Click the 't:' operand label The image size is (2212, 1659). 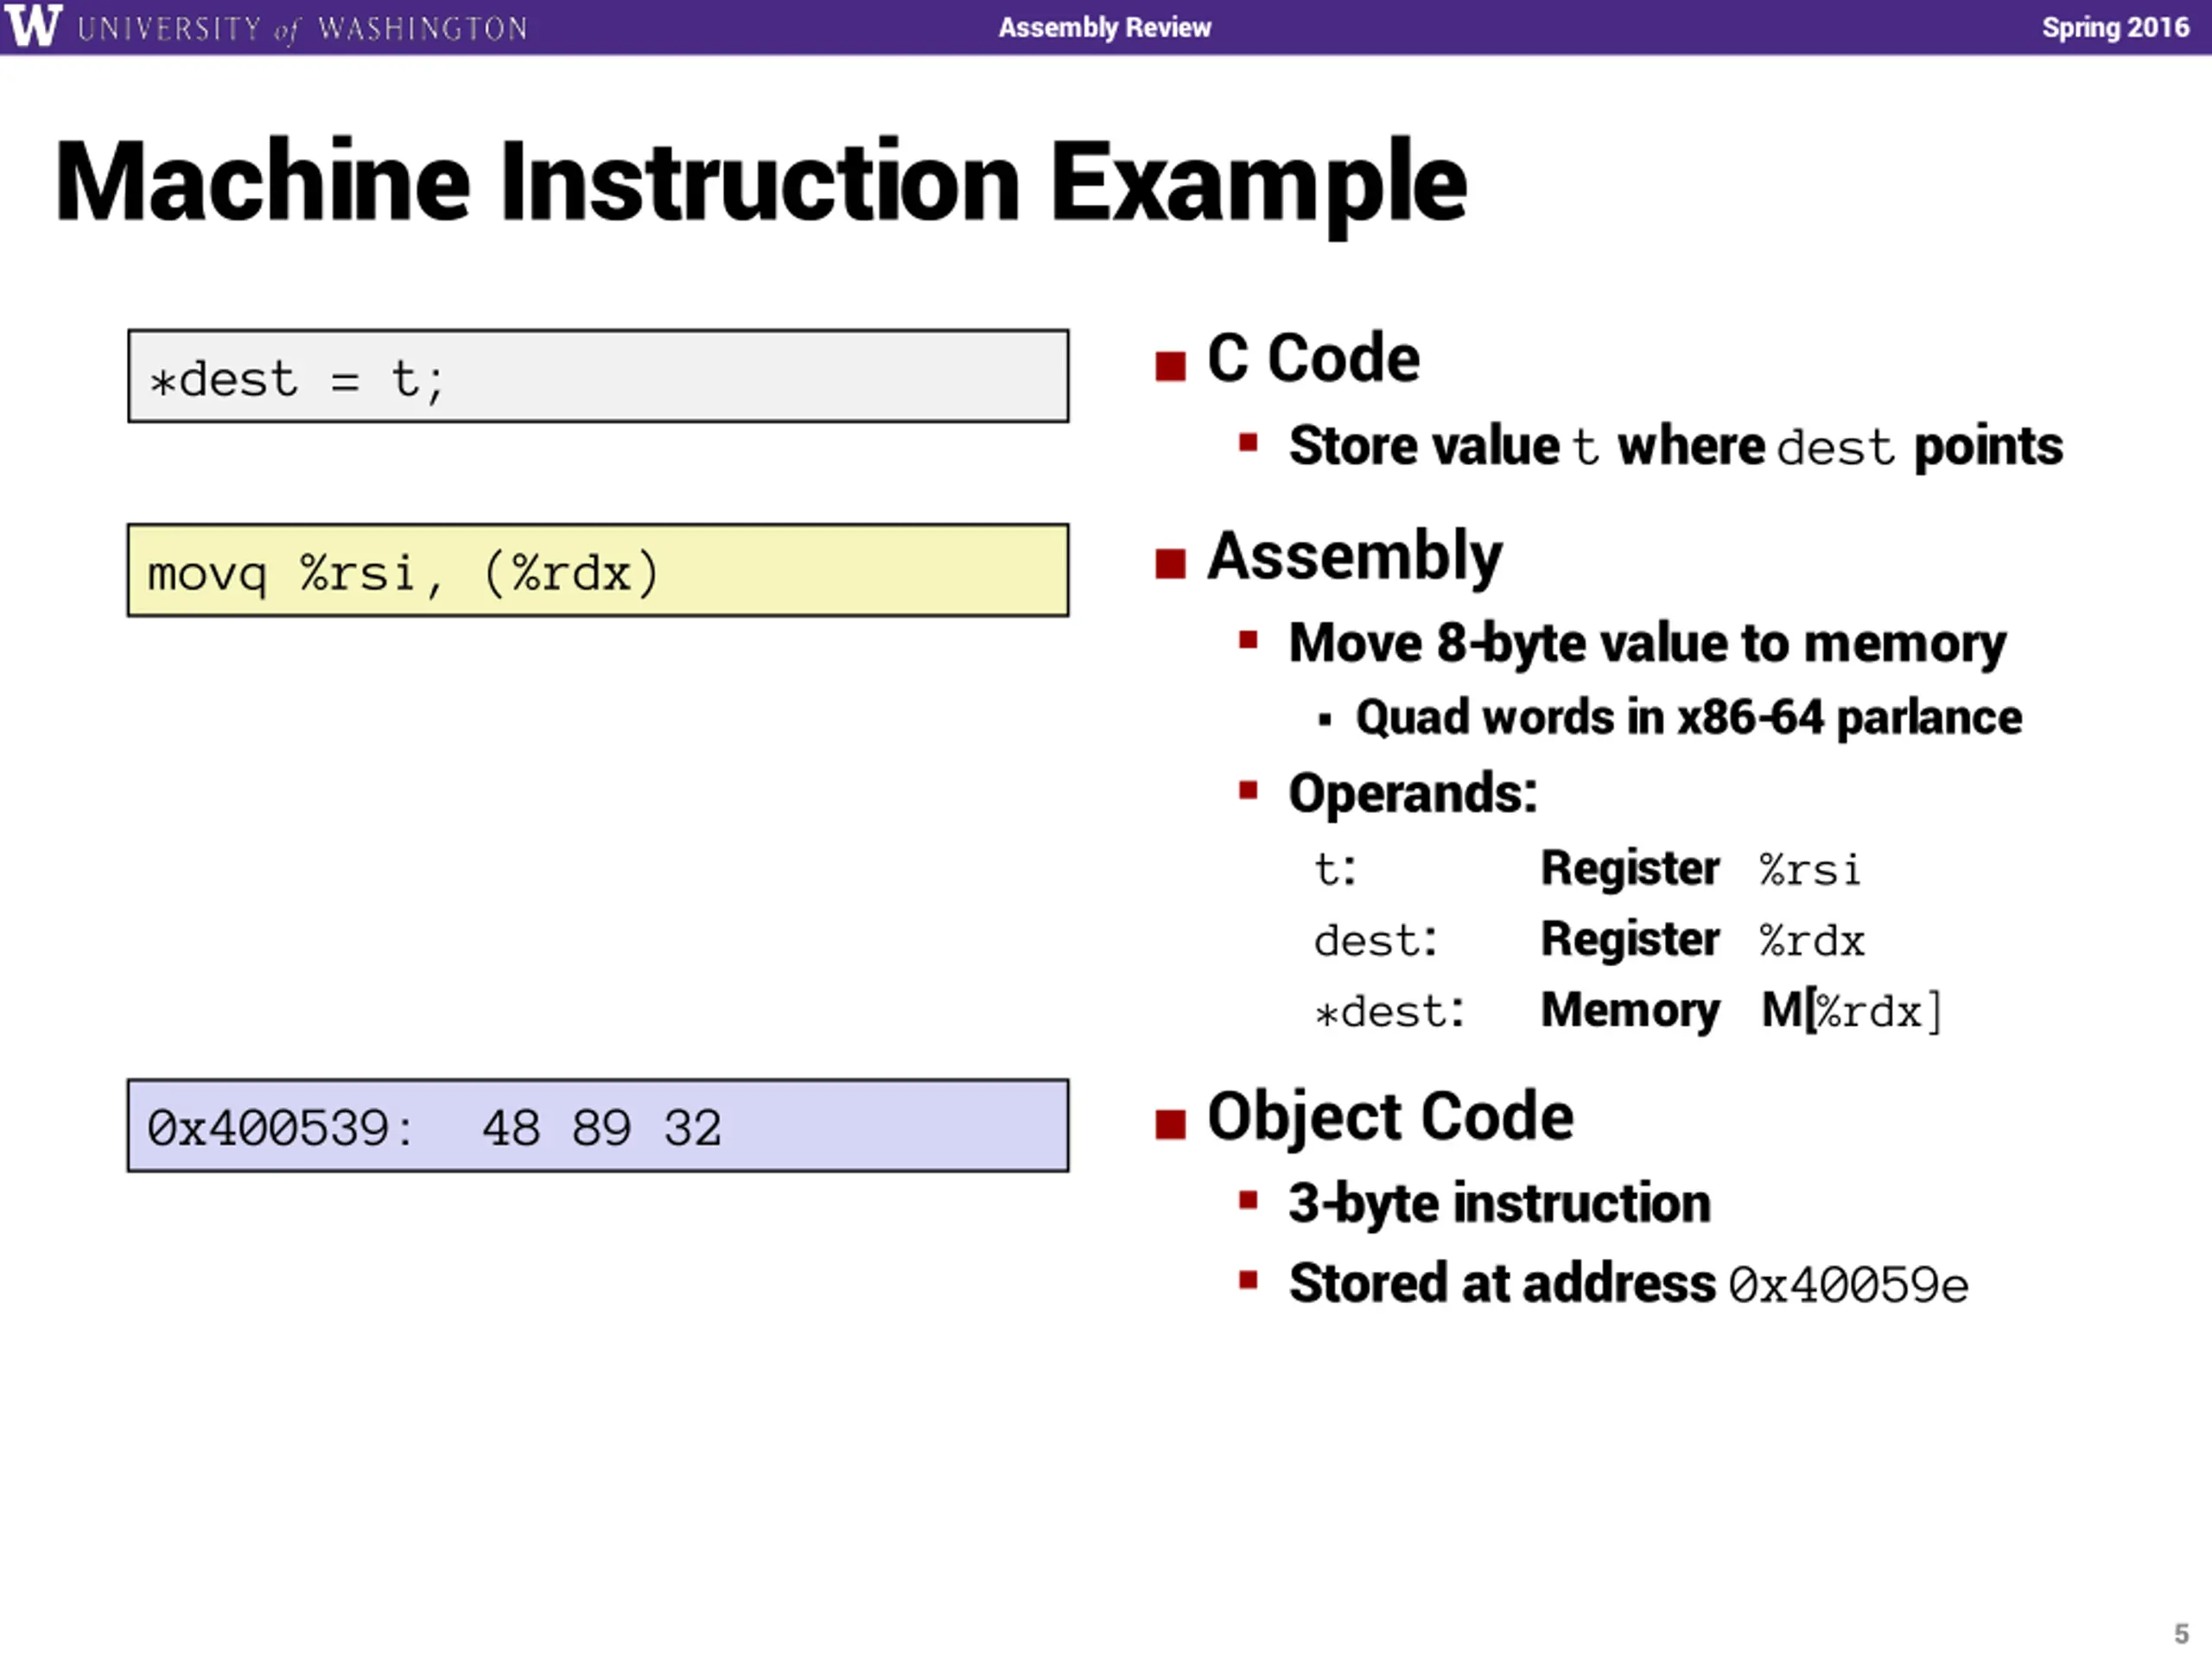pos(1335,869)
